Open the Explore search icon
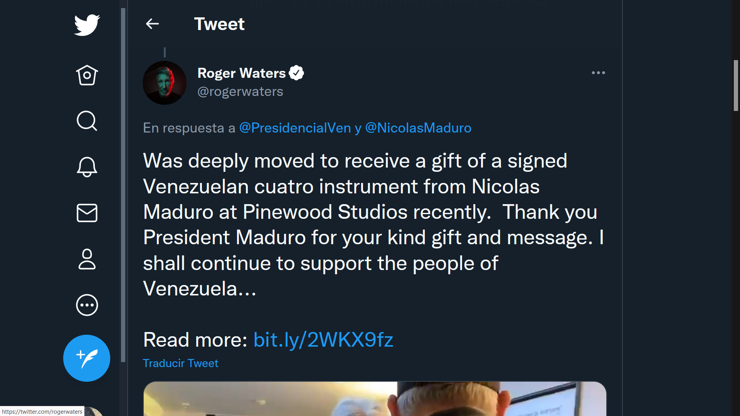This screenshot has width=740, height=416. coord(87,121)
